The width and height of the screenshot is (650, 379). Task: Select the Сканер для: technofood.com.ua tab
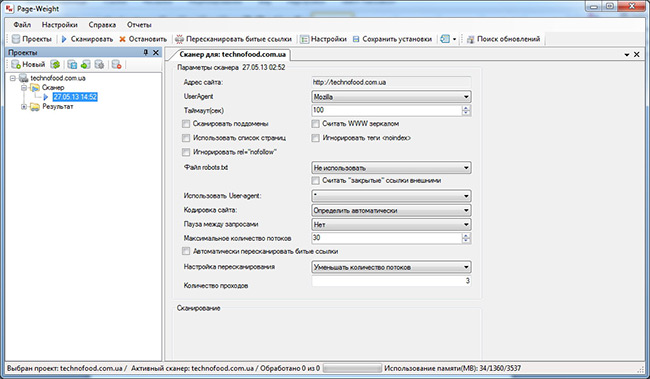point(232,54)
